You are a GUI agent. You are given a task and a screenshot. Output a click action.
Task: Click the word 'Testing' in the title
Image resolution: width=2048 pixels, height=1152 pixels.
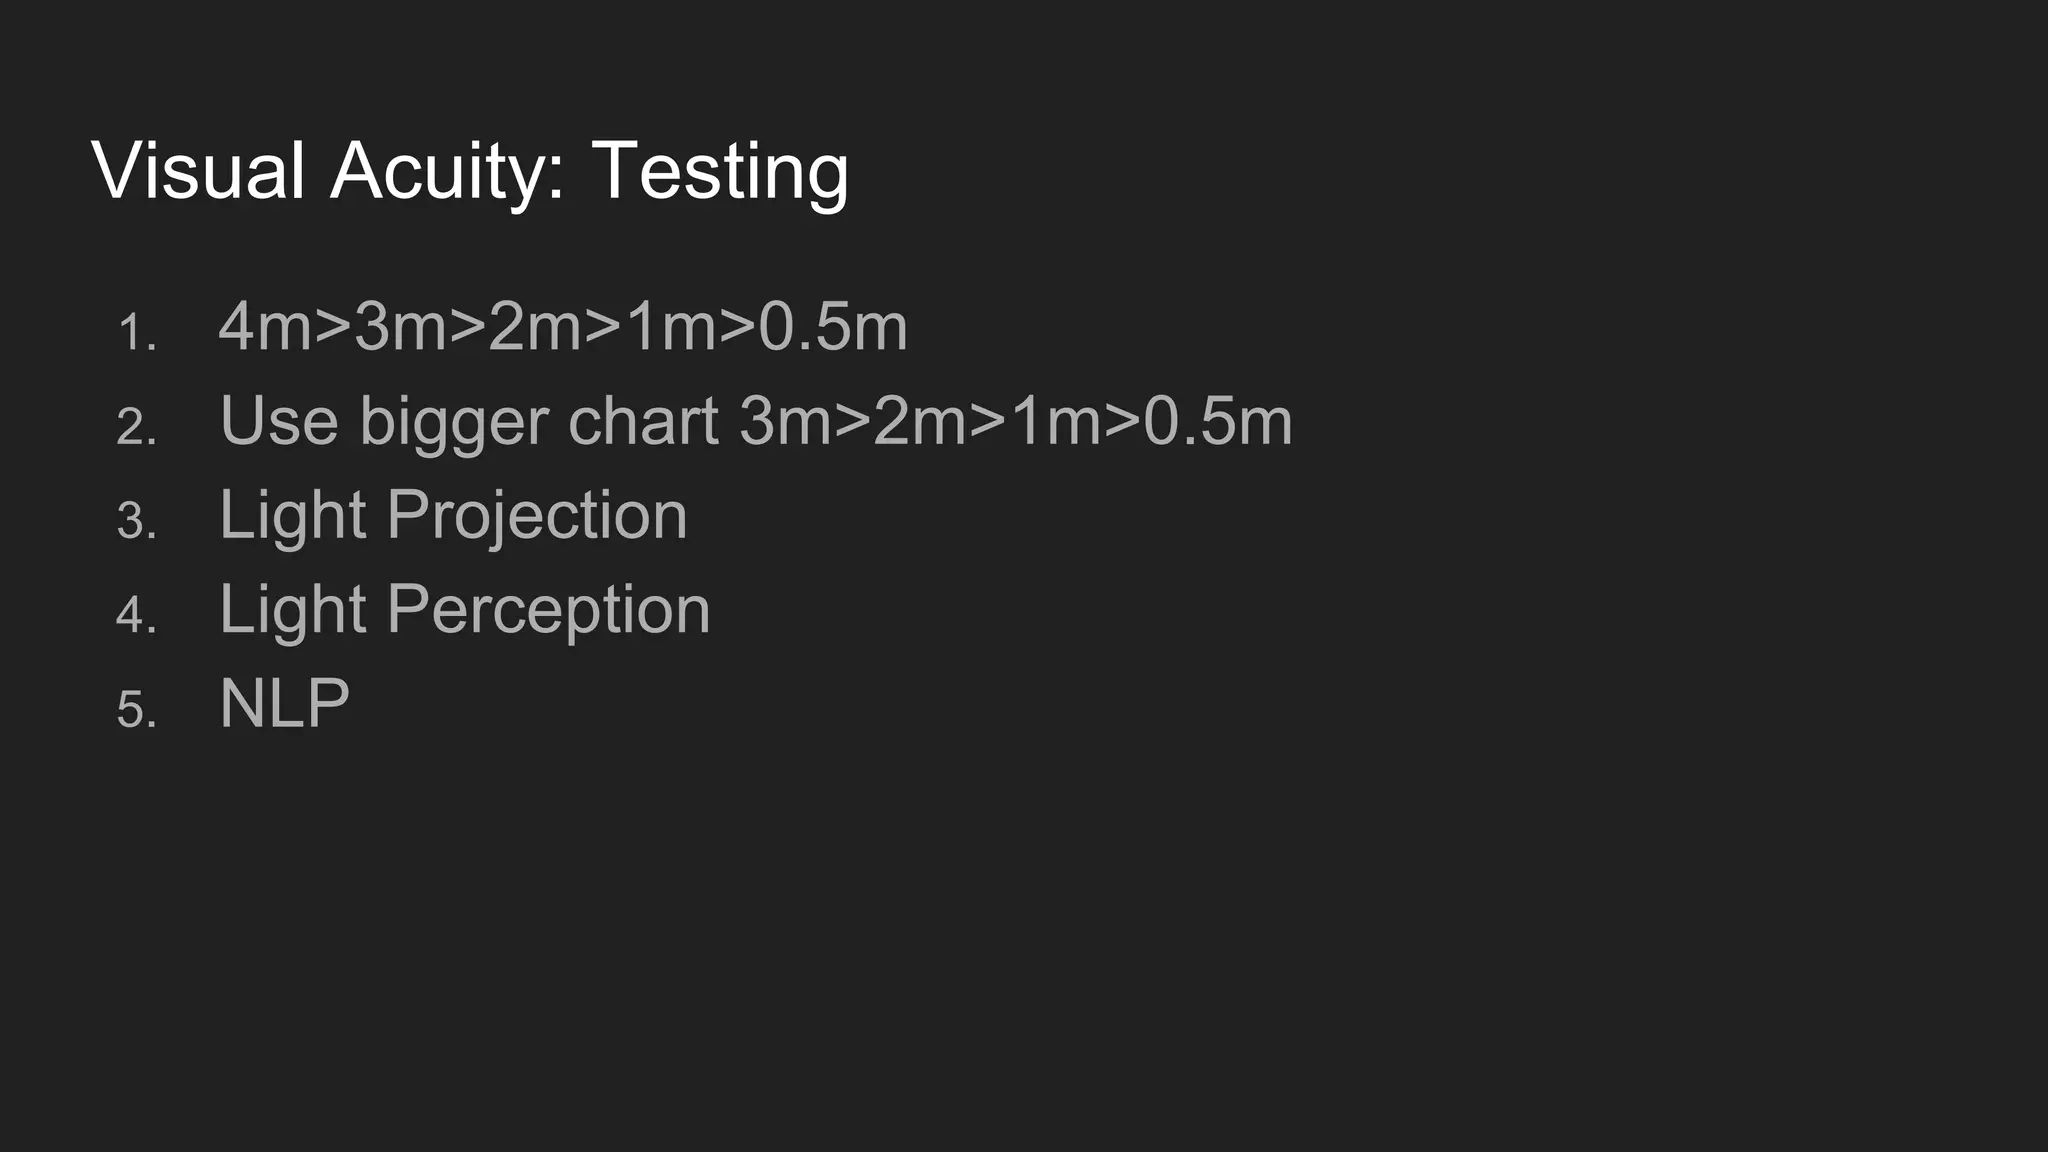click(x=720, y=172)
